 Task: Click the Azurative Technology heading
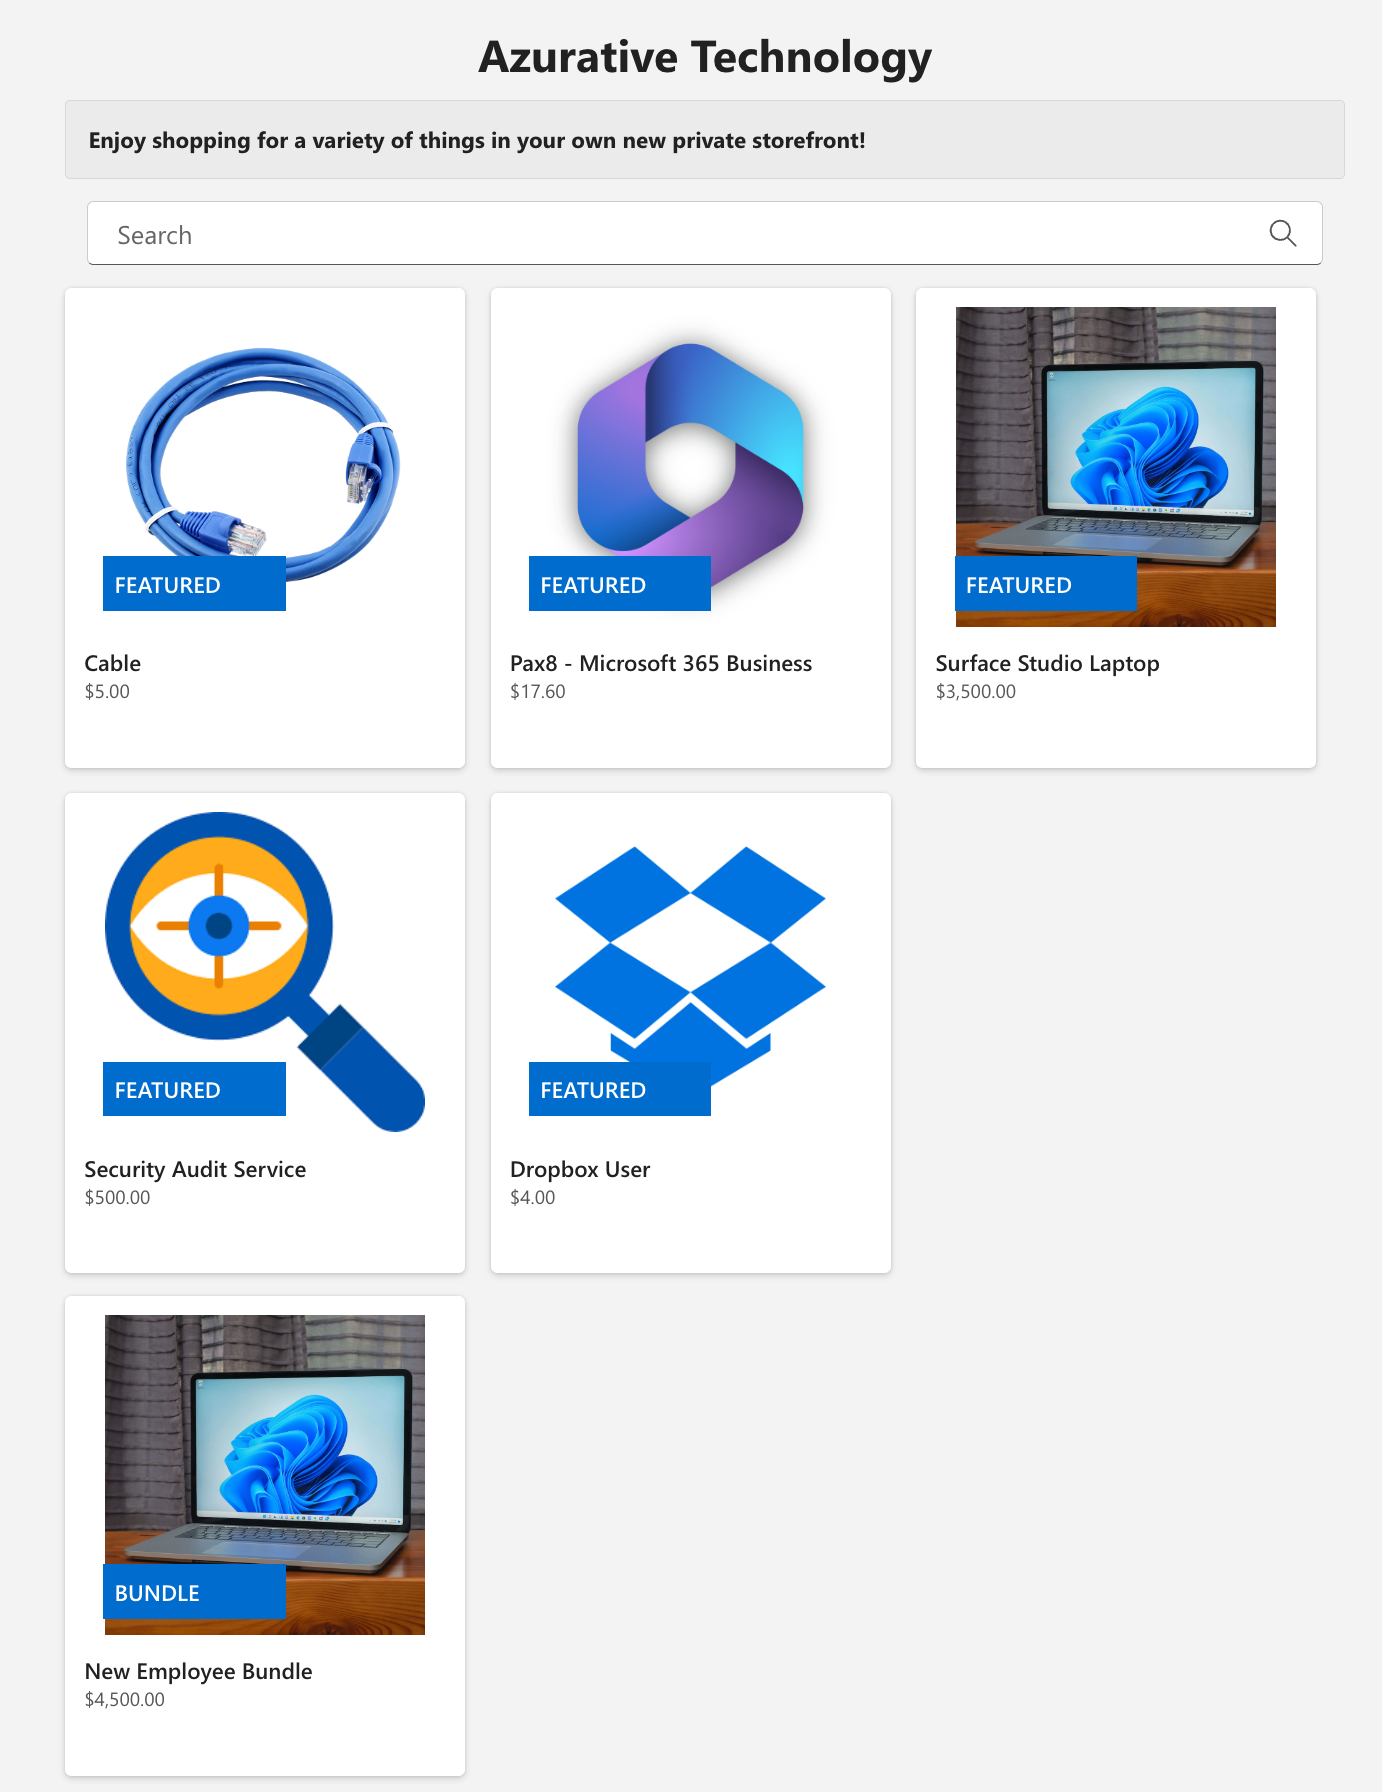[x=705, y=57]
